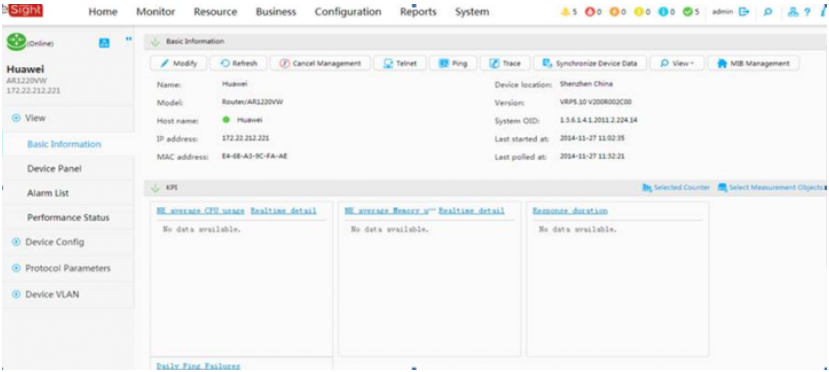
Task: Open the System menu
Action: pos(472,12)
